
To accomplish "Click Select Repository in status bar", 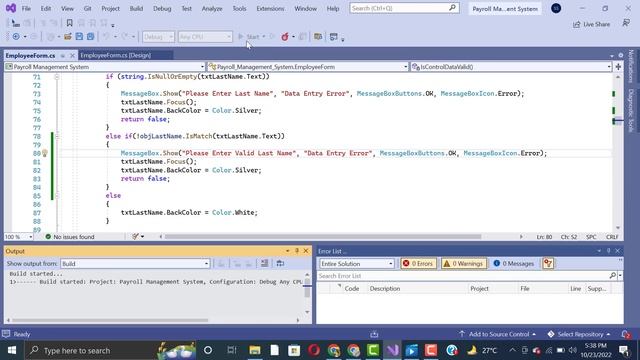I will coord(579,334).
